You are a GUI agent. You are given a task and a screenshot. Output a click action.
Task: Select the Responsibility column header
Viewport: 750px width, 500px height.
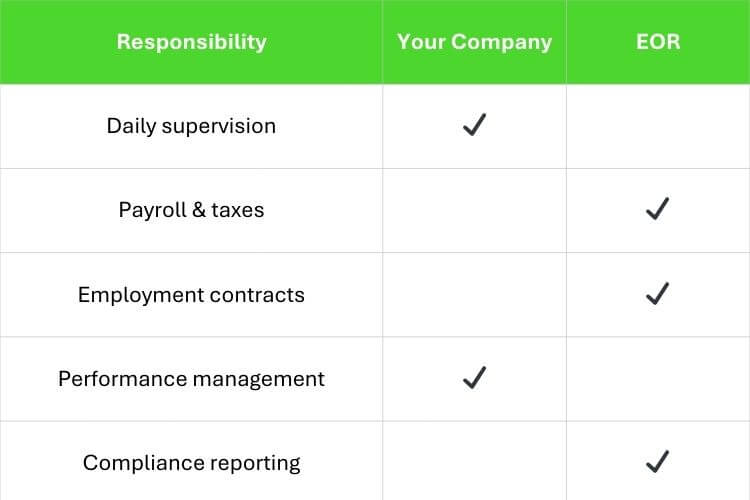pos(191,42)
